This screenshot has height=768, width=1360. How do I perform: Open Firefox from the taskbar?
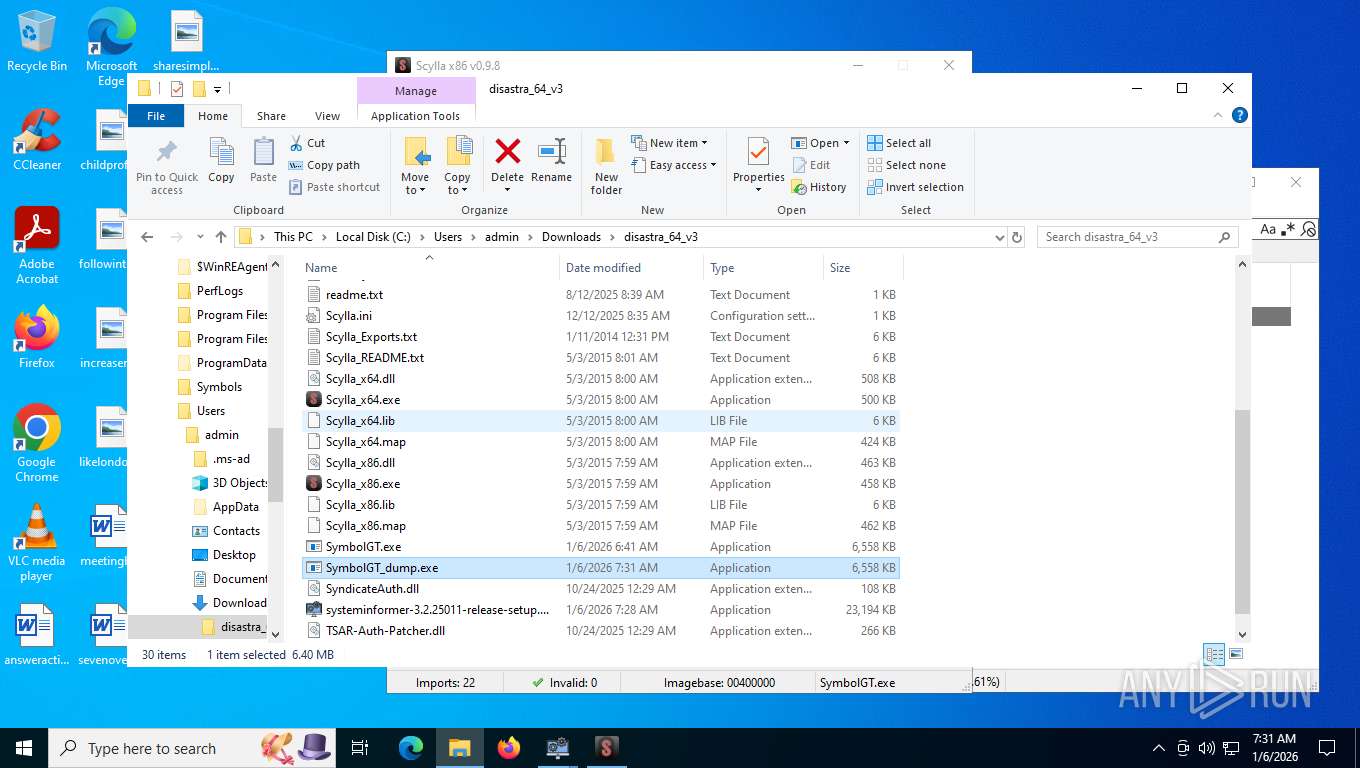(x=509, y=747)
